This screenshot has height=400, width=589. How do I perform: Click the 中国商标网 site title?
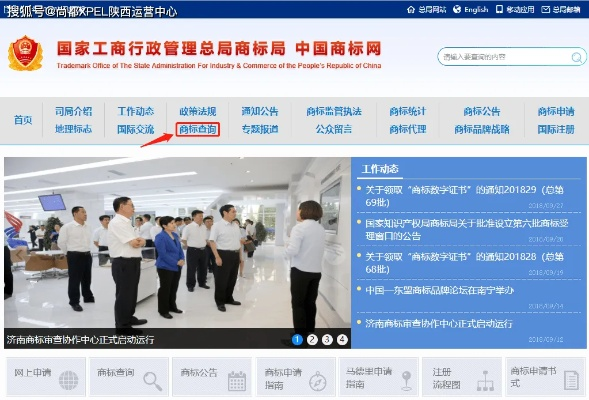tap(338, 49)
